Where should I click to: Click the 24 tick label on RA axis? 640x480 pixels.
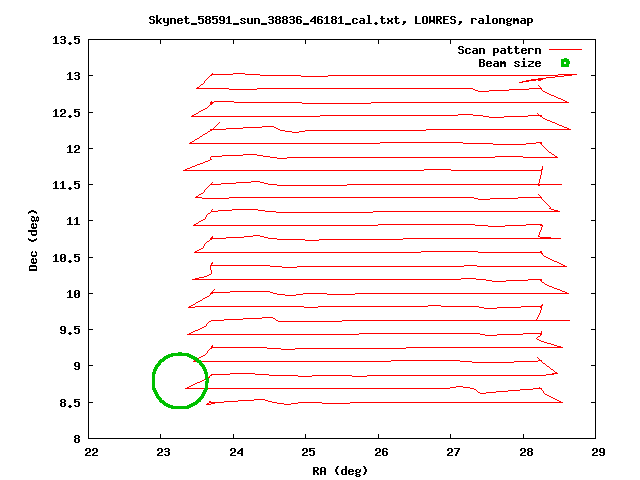tap(236, 452)
